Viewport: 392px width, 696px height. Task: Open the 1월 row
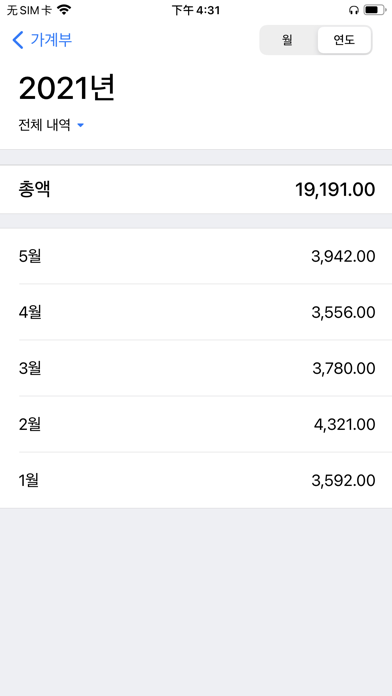(196, 480)
